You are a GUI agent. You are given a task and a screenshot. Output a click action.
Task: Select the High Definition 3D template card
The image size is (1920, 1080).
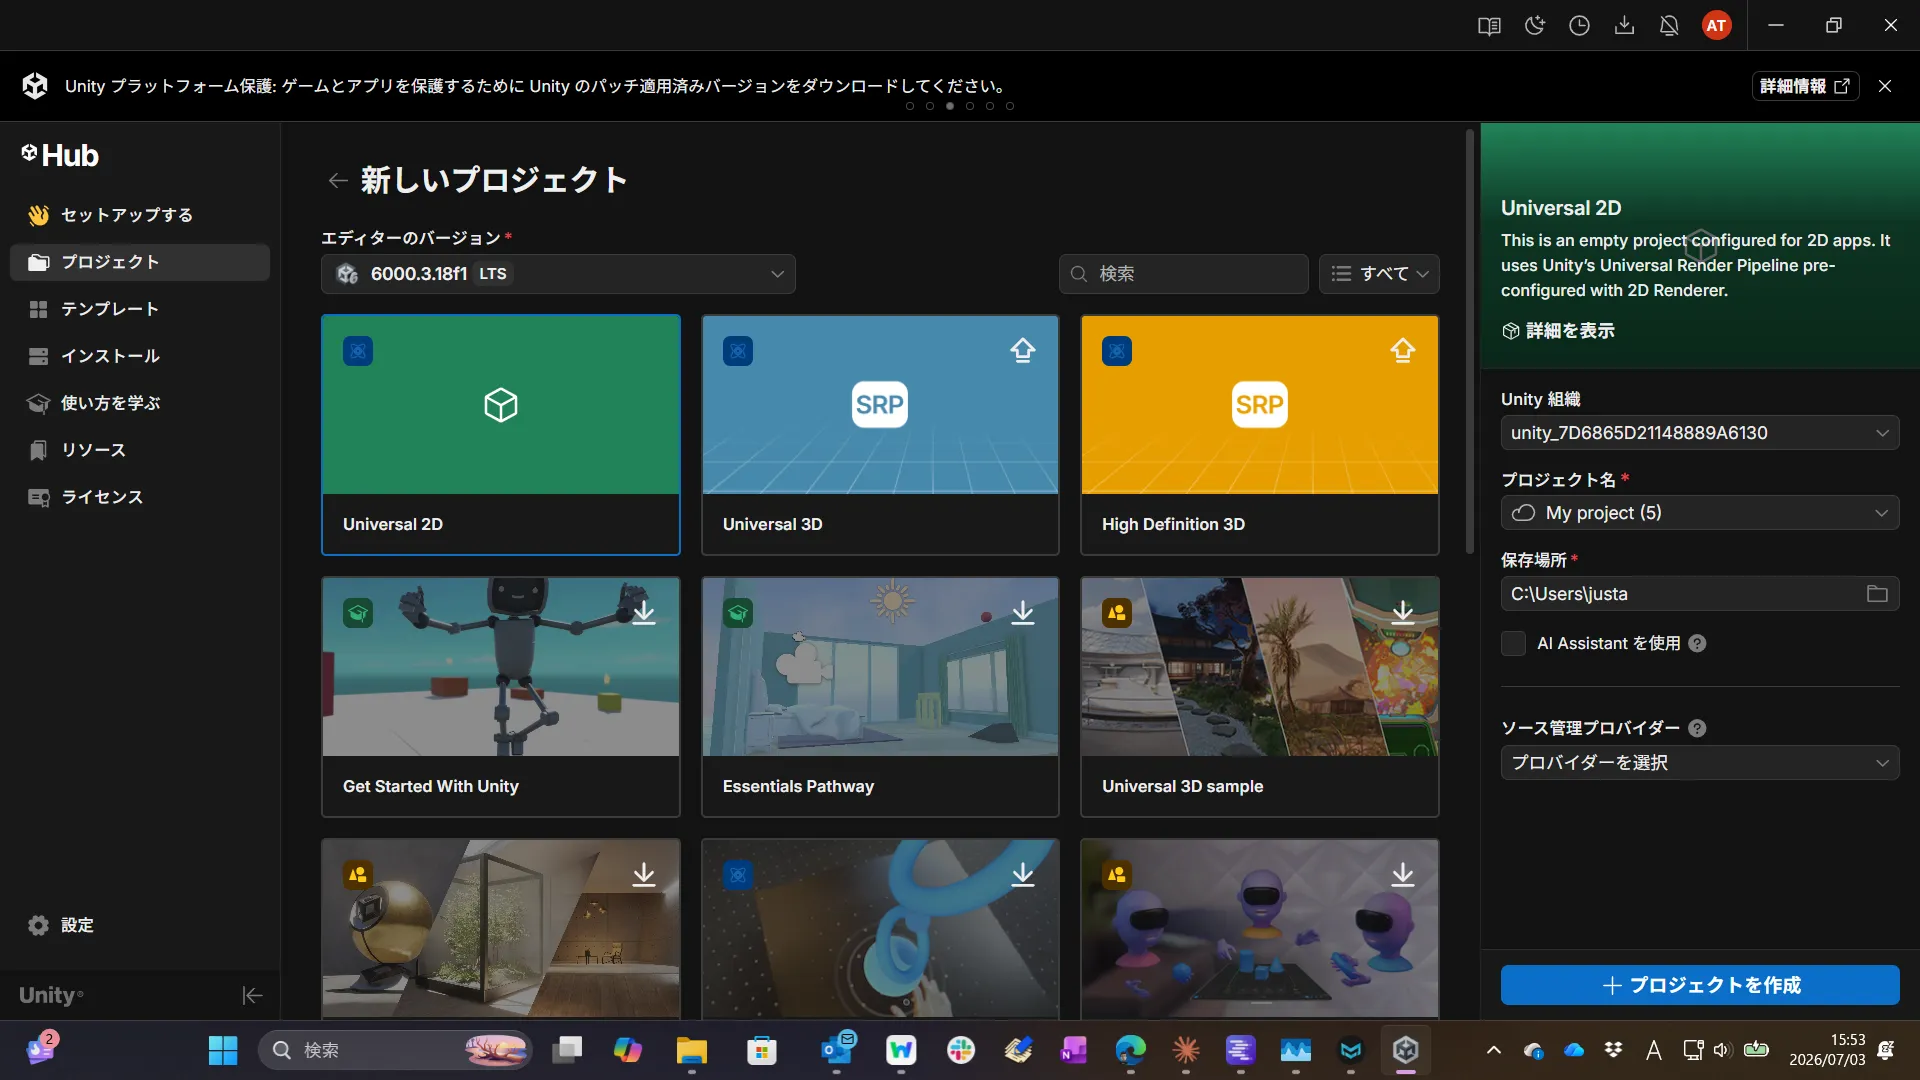(1260, 435)
